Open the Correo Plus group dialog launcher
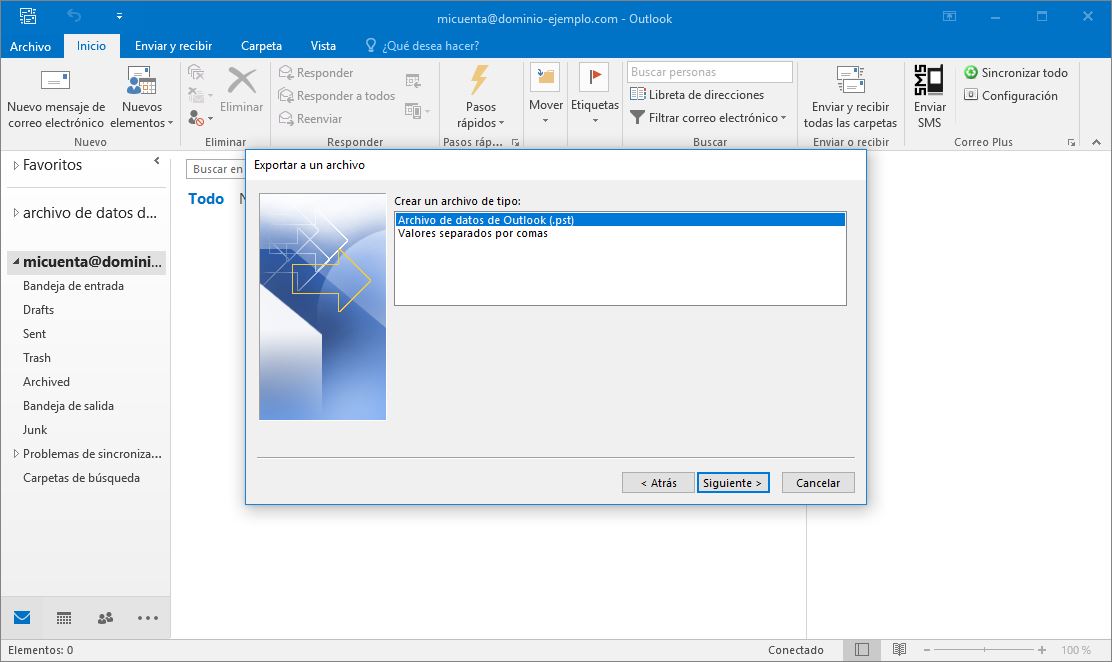The width and height of the screenshot is (1112, 662). tap(1072, 143)
